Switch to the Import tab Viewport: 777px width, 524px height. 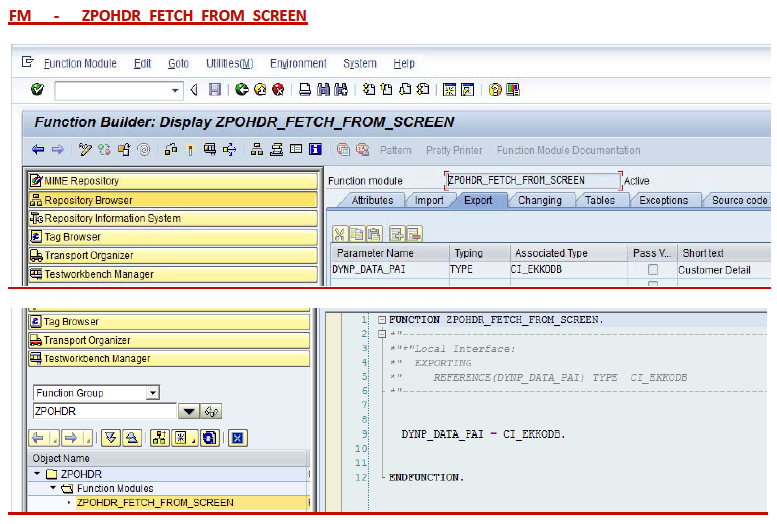click(429, 200)
